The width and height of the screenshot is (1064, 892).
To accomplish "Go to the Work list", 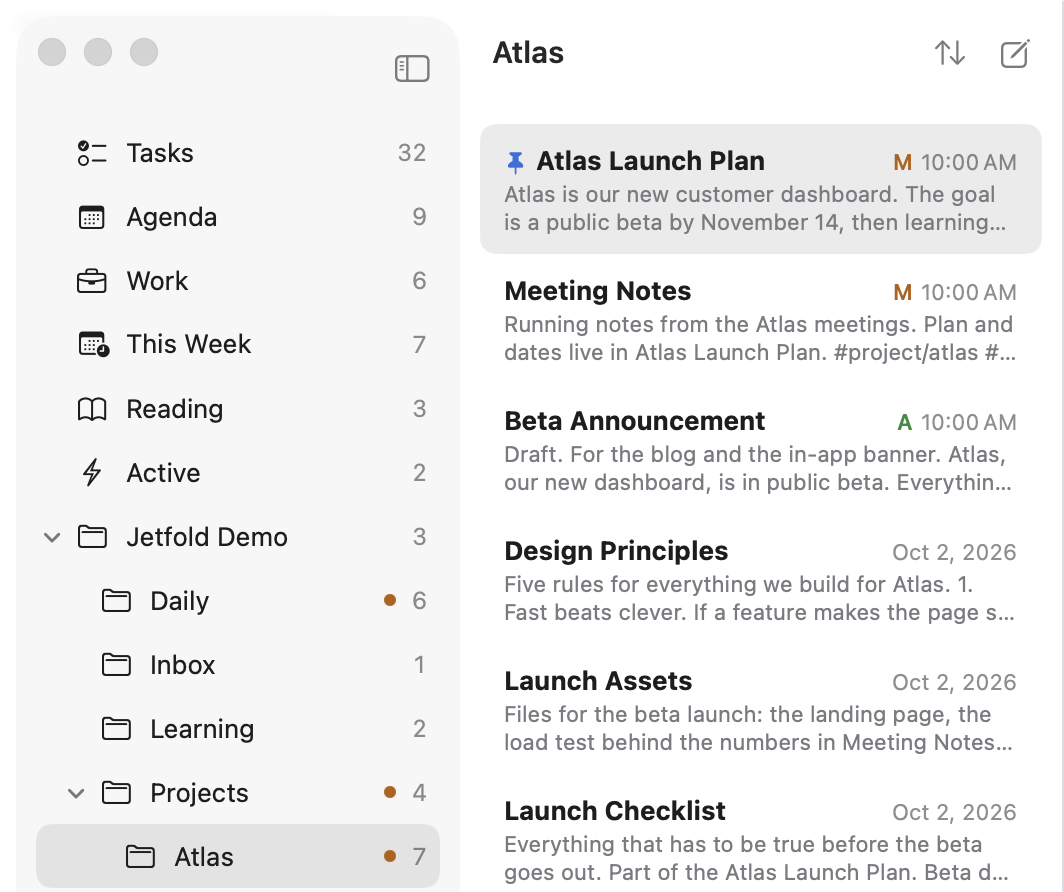I will 238,281.
